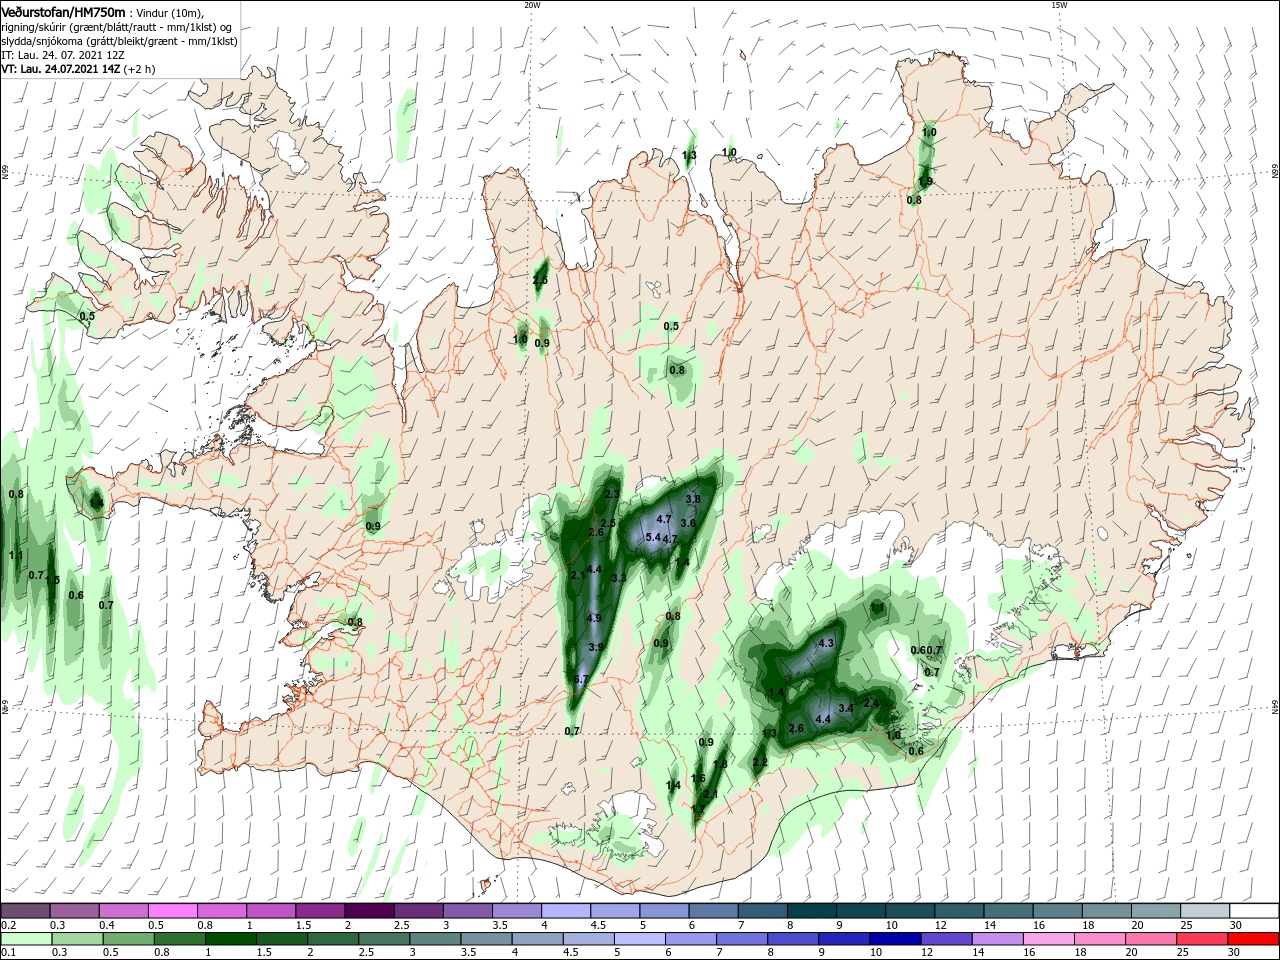Screen dimensions: 1280x960
Task: Pick the dark teal 8 swatch, upper legend
Action: pos(812,911)
